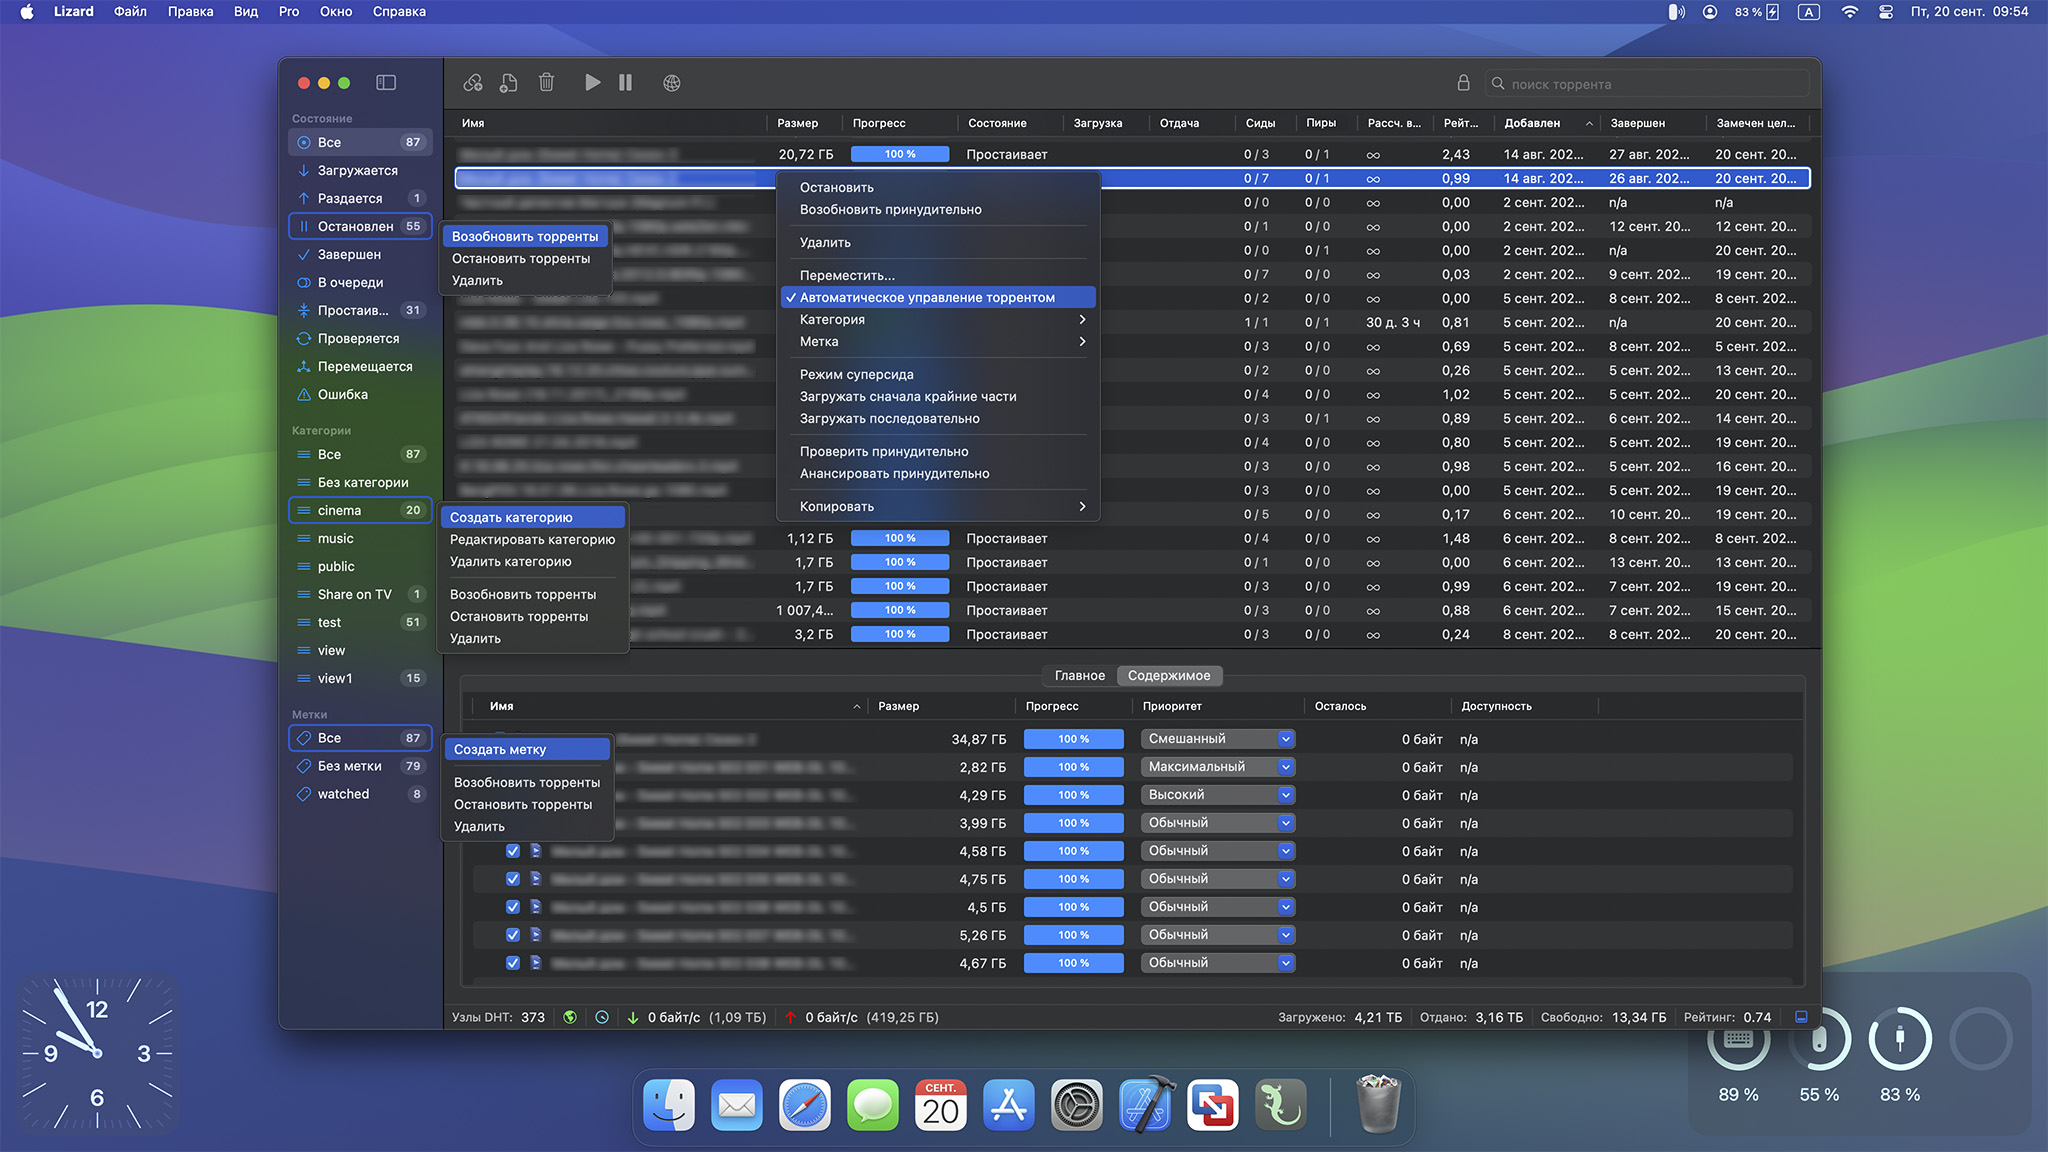This screenshot has width=2048, height=1152.
Task: Click the lock icon near search field
Action: point(1463,83)
